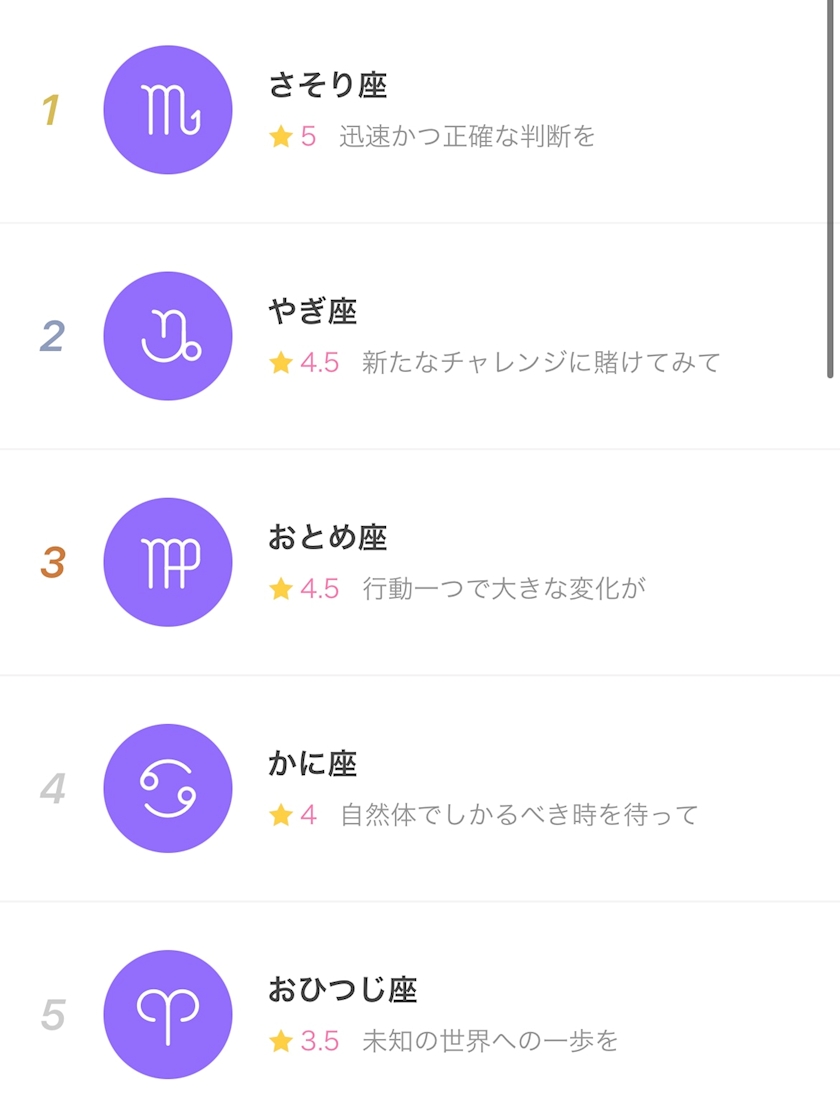Tap the Aries zodiac symbol icon

tap(168, 1014)
